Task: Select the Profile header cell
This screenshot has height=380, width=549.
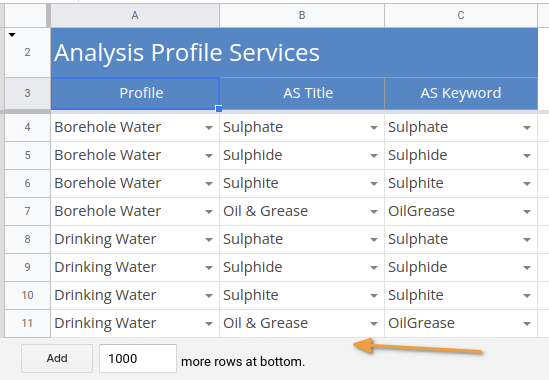Action: (x=135, y=94)
